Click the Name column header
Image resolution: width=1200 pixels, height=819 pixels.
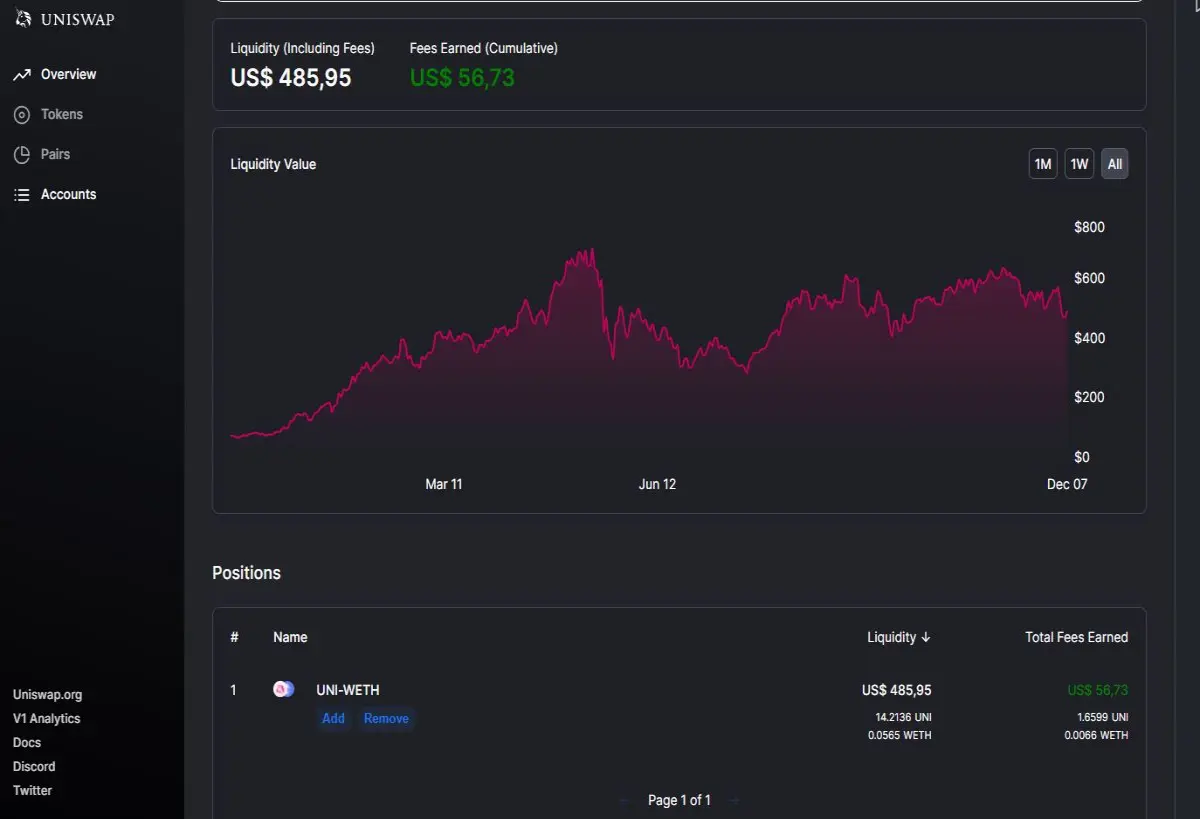tap(290, 637)
